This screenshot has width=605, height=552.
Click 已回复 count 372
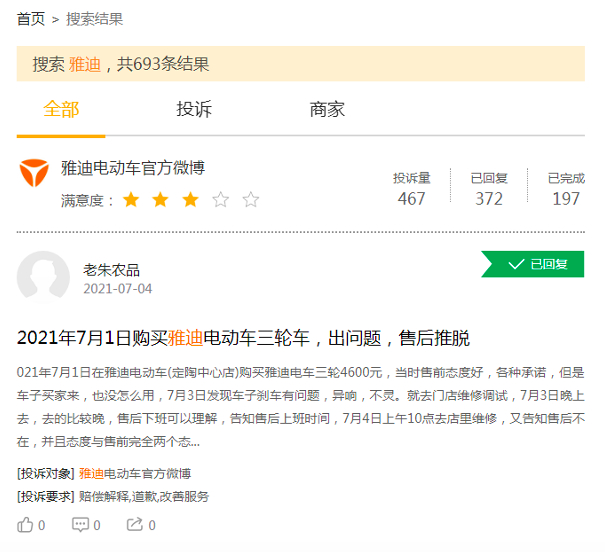(x=489, y=199)
